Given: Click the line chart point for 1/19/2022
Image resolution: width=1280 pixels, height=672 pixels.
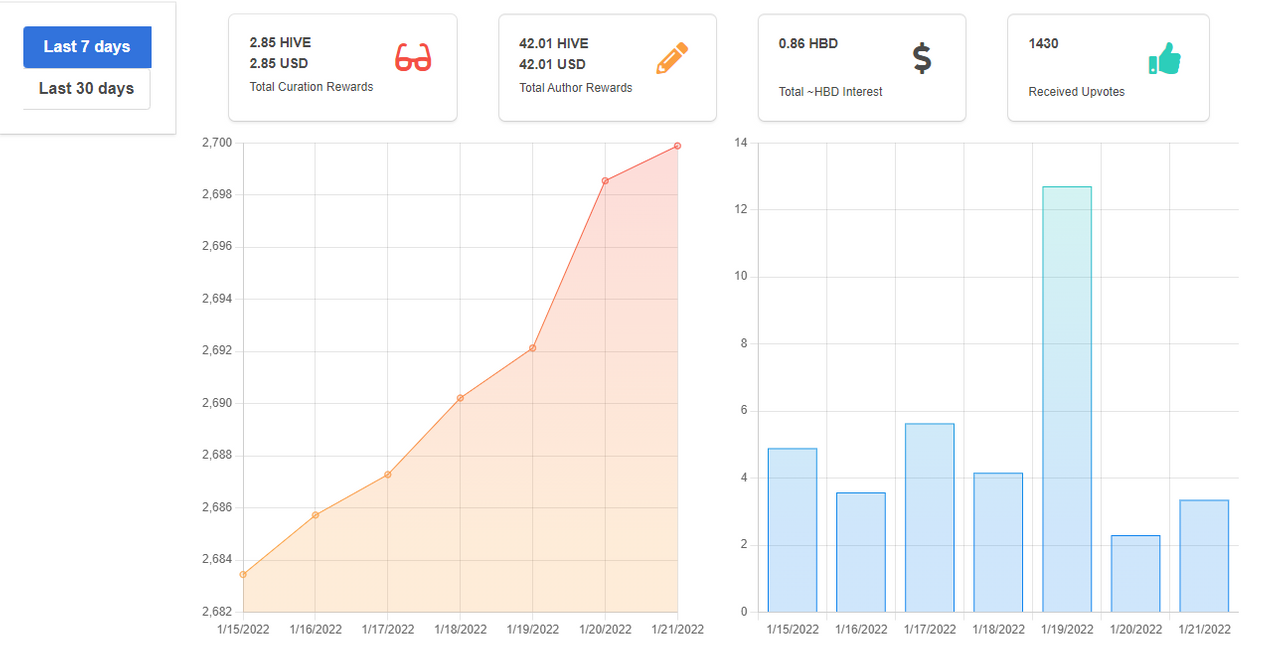Looking at the screenshot, I should pyautogui.click(x=533, y=348).
